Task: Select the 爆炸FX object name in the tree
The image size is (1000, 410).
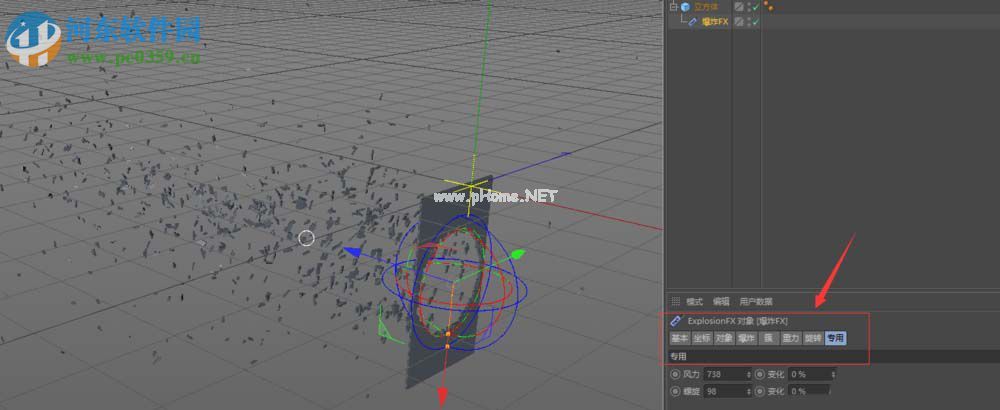Action: tap(714, 22)
